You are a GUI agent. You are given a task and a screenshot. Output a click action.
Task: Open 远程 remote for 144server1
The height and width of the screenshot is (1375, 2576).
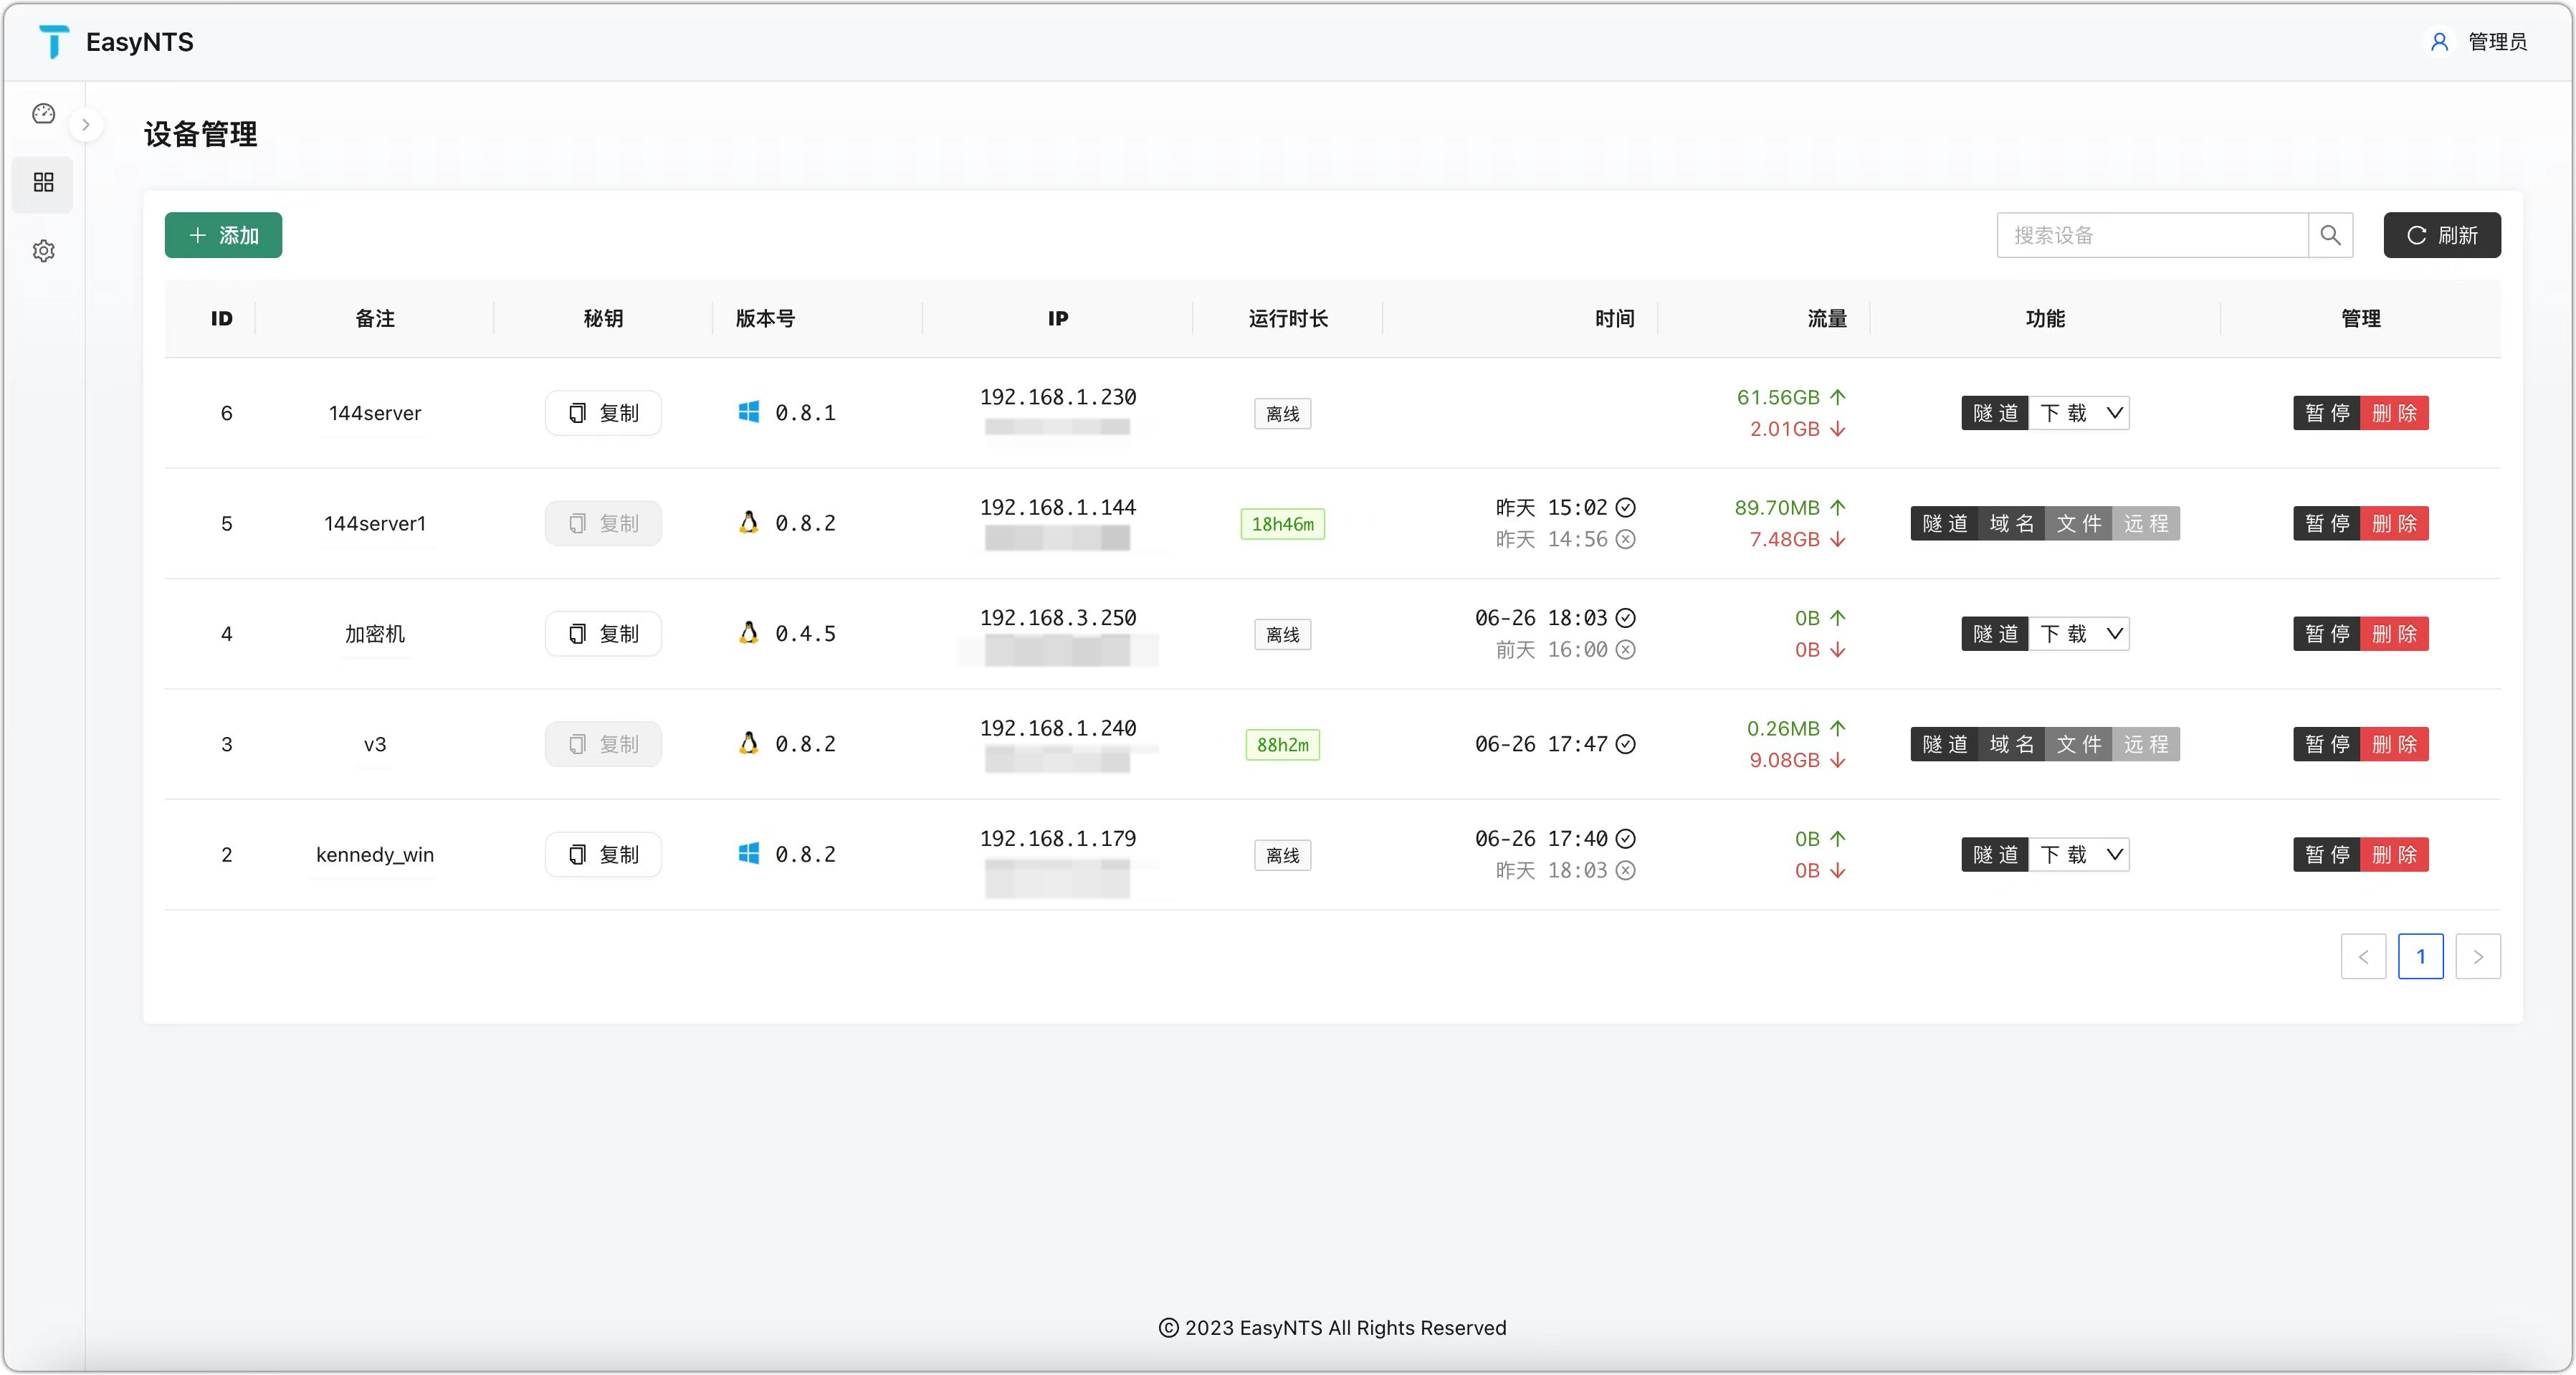(2146, 524)
